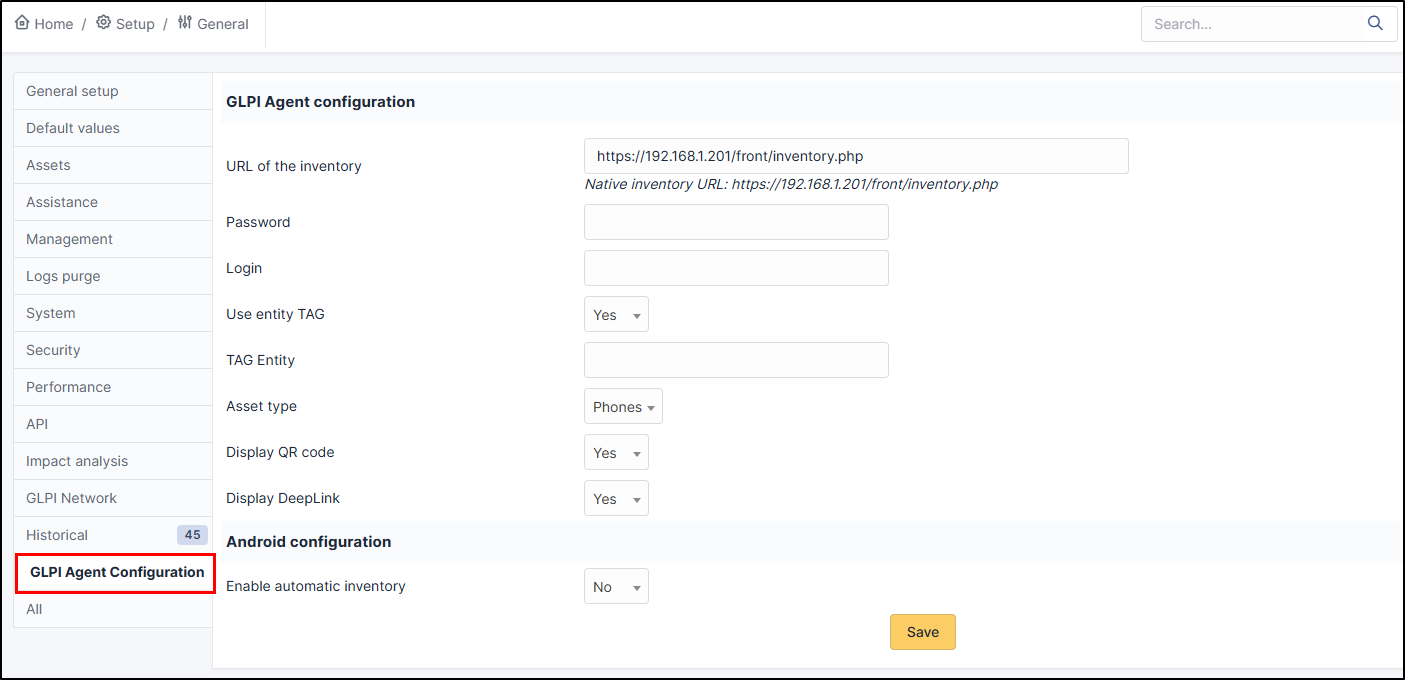
Task: Click the Home icon in breadcrumb
Action: click(x=22, y=23)
